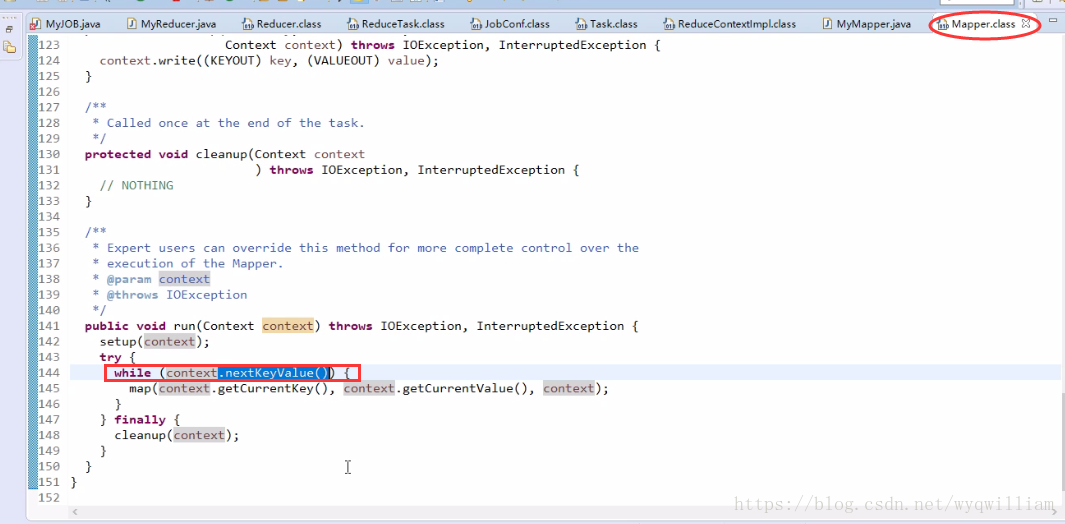Image resolution: width=1065 pixels, height=524 pixels.
Task: Click 'Called once at the end' comment
Action: coord(236,123)
